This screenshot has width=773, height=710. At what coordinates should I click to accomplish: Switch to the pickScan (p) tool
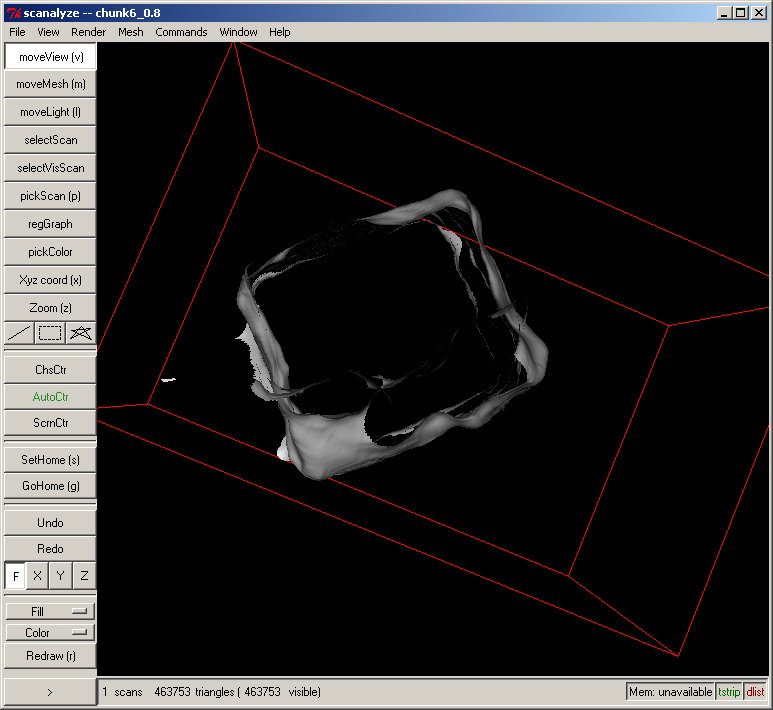[50, 196]
